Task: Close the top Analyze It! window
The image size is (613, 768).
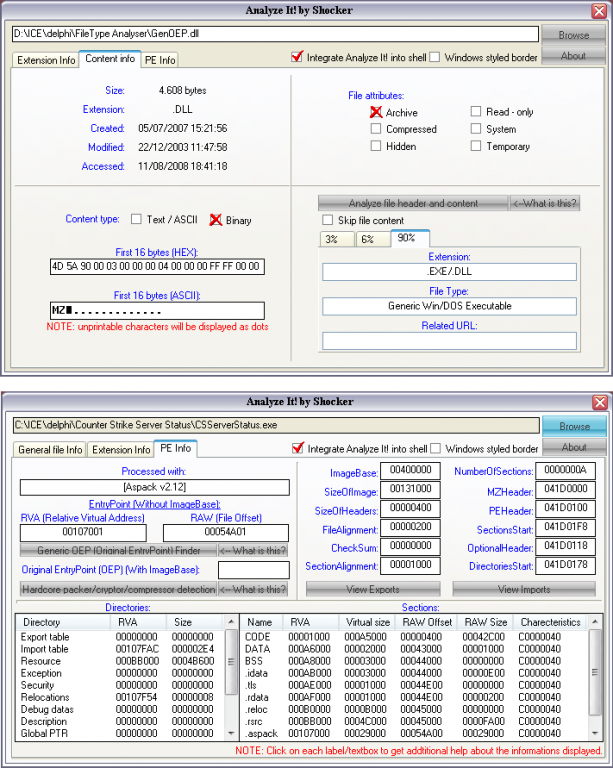Action: [599, 11]
